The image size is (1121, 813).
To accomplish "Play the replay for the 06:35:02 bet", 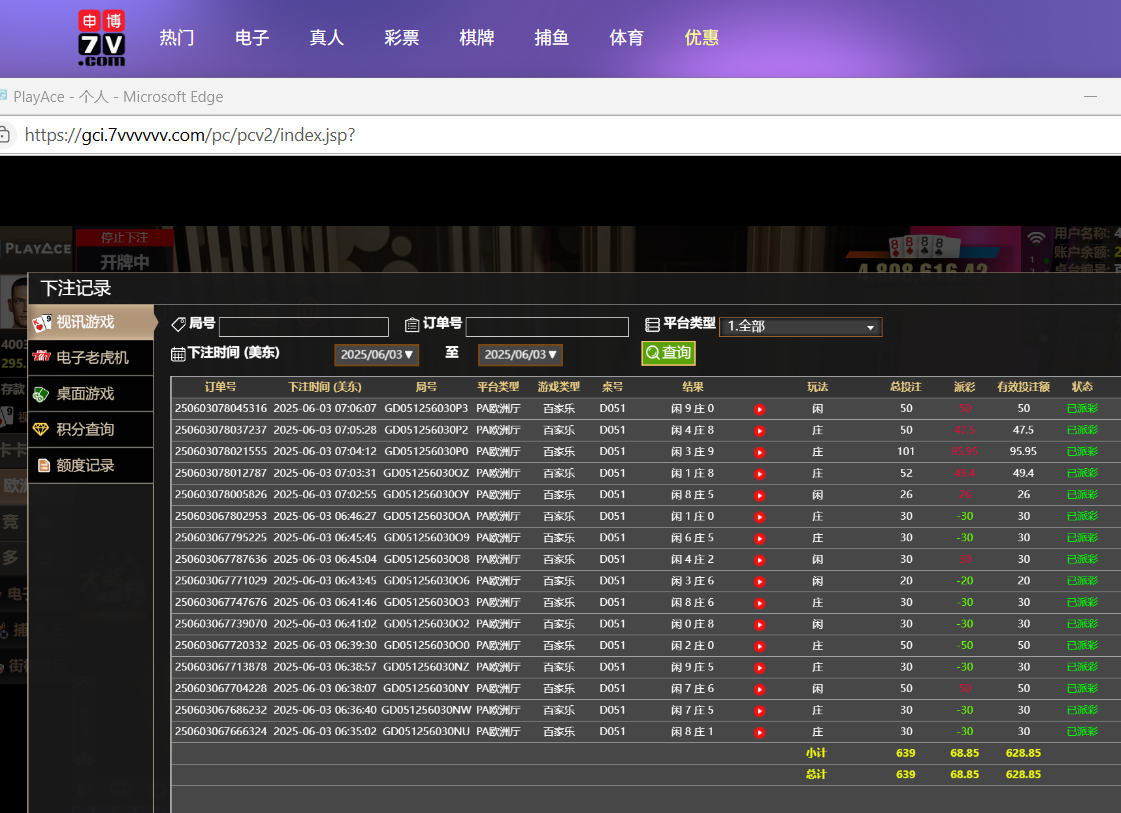I will click(x=759, y=732).
